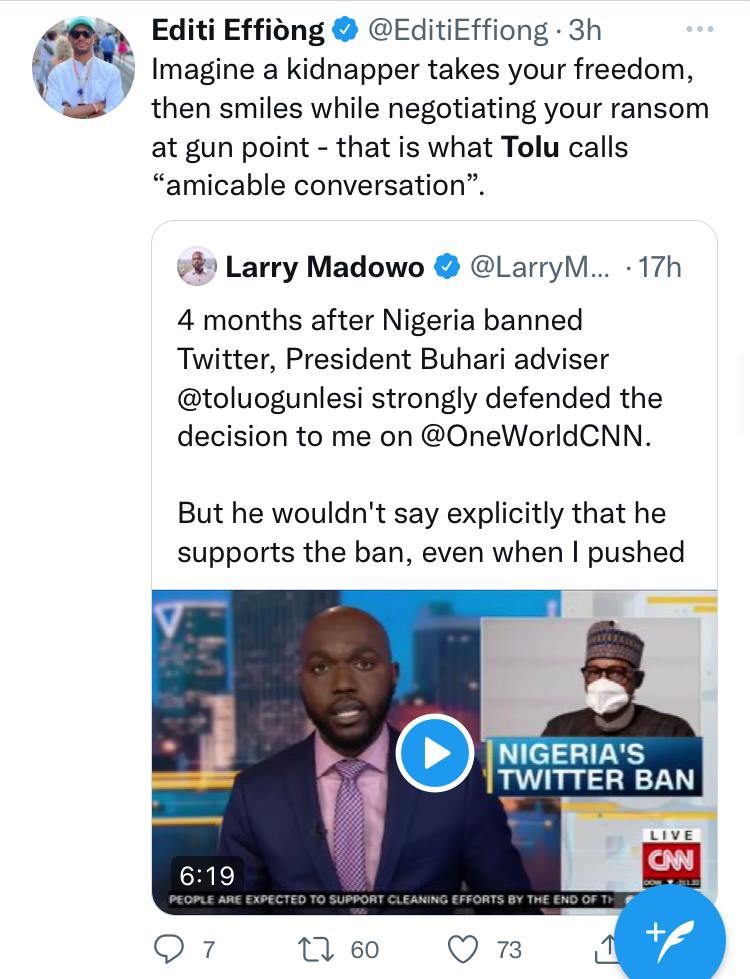
Task: Like the tweet with the heart icon
Action: point(463,948)
